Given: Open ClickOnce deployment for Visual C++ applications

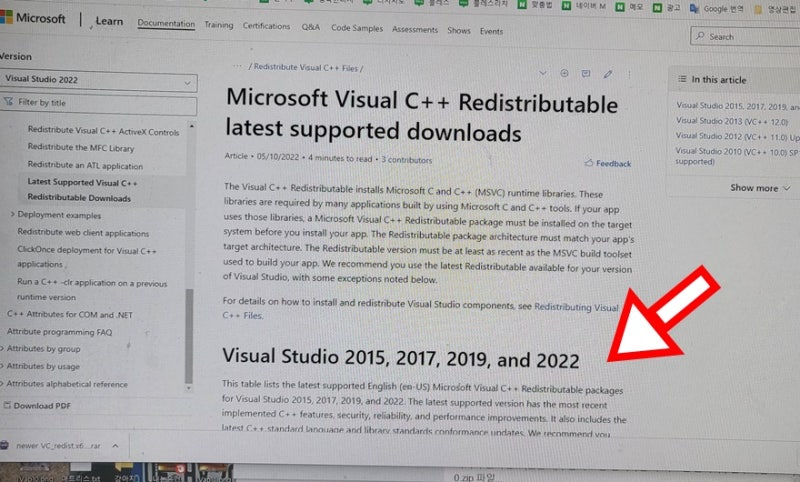Looking at the screenshot, I should tap(87, 257).
